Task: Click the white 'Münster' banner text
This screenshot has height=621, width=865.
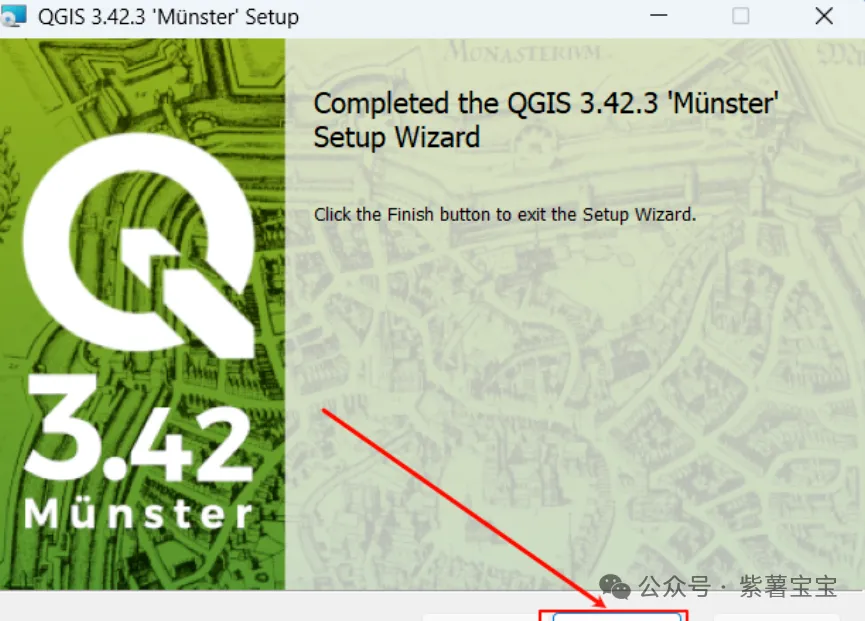Action: (x=138, y=512)
